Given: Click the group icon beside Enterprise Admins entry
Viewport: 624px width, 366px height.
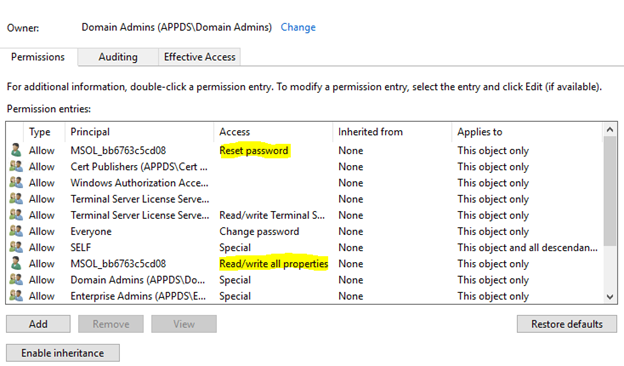Looking at the screenshot, I should click(x=16, y=296).
